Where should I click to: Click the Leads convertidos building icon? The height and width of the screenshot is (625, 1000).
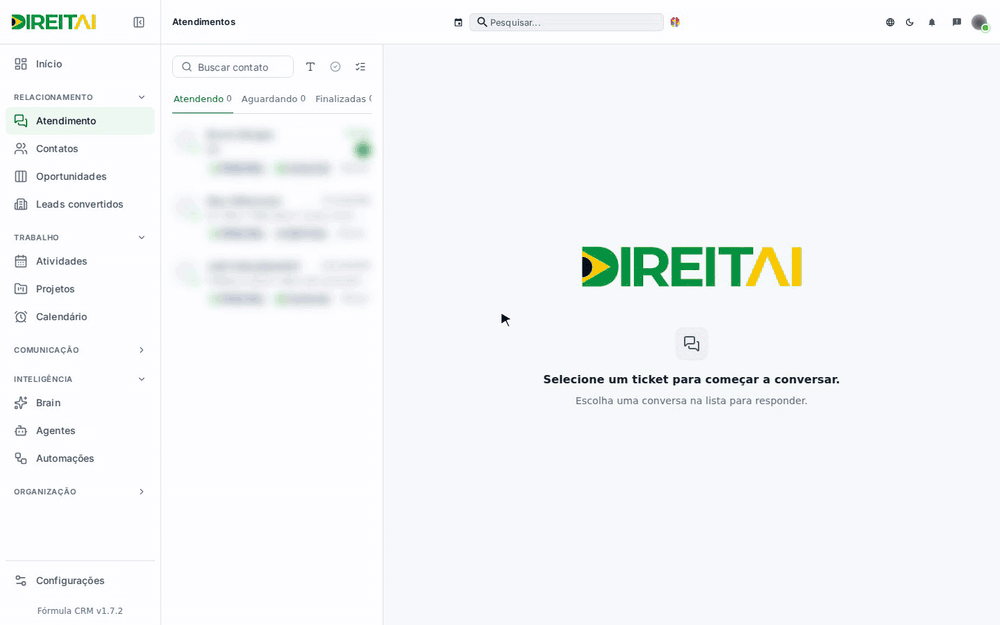tap(21, 204)
